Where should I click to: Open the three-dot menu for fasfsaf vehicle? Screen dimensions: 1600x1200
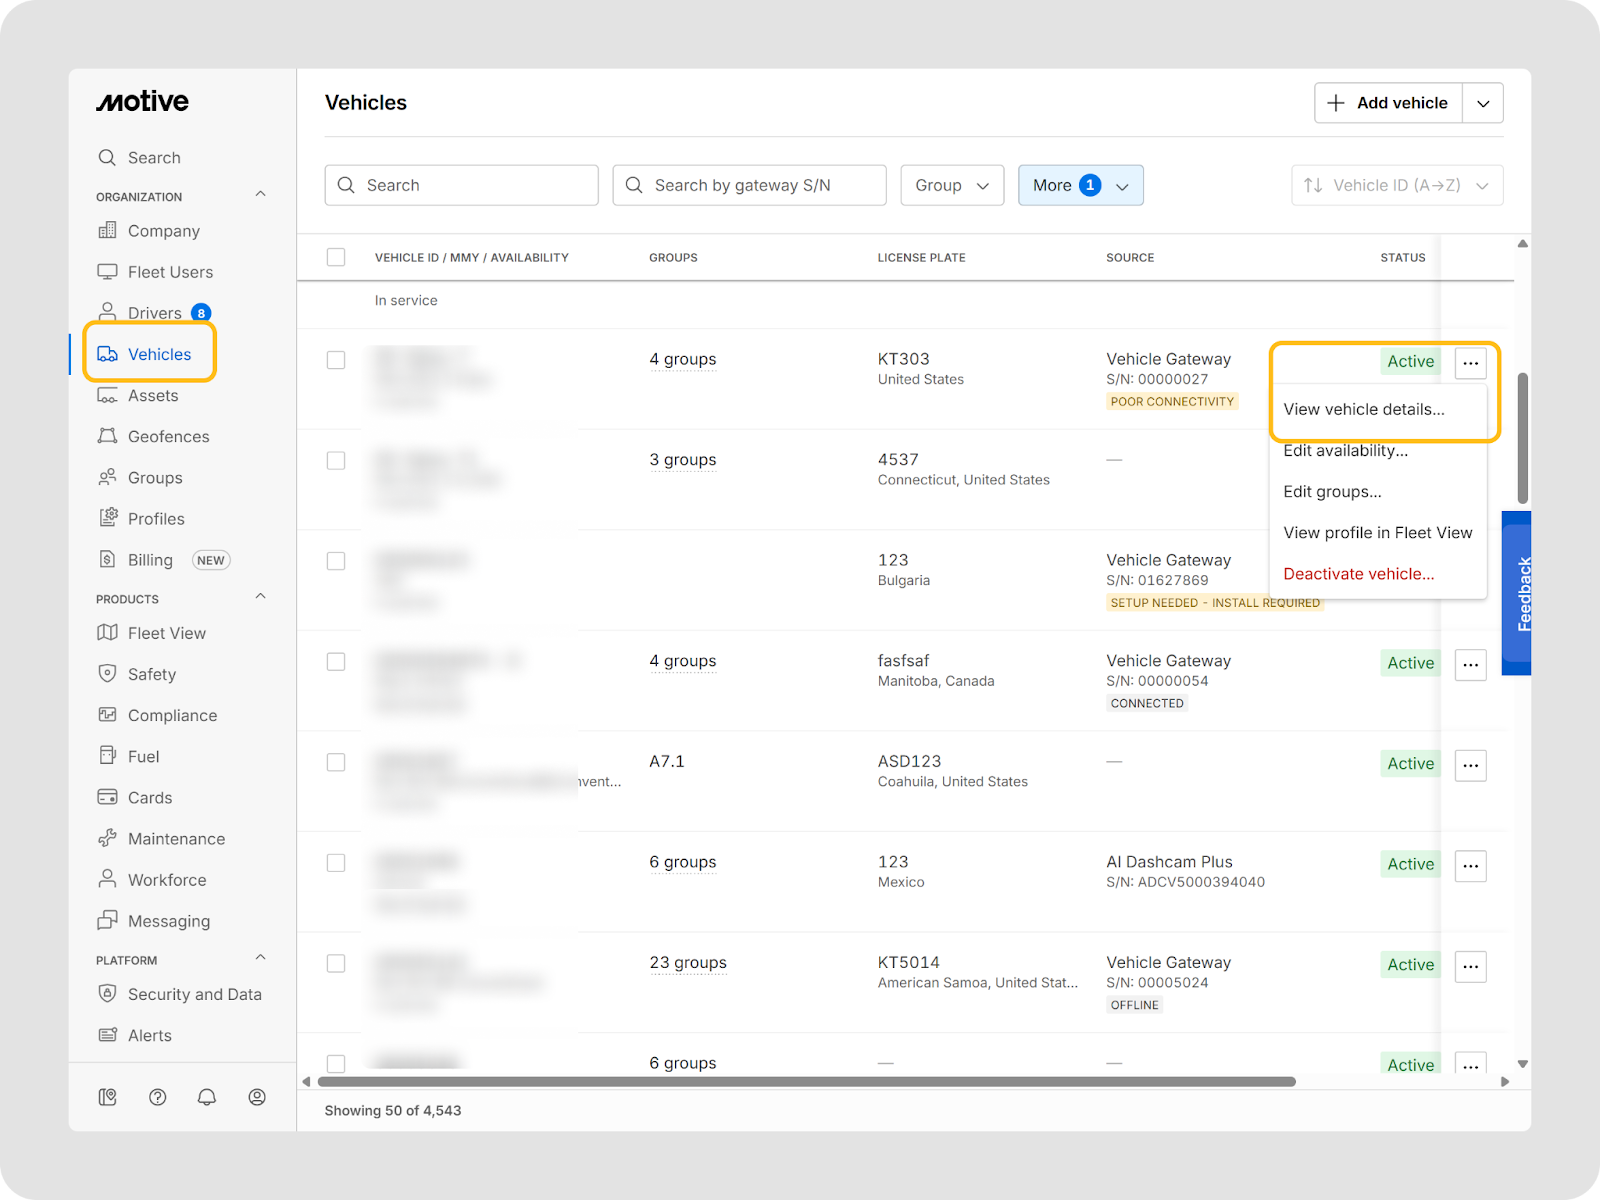(1470, 664)
